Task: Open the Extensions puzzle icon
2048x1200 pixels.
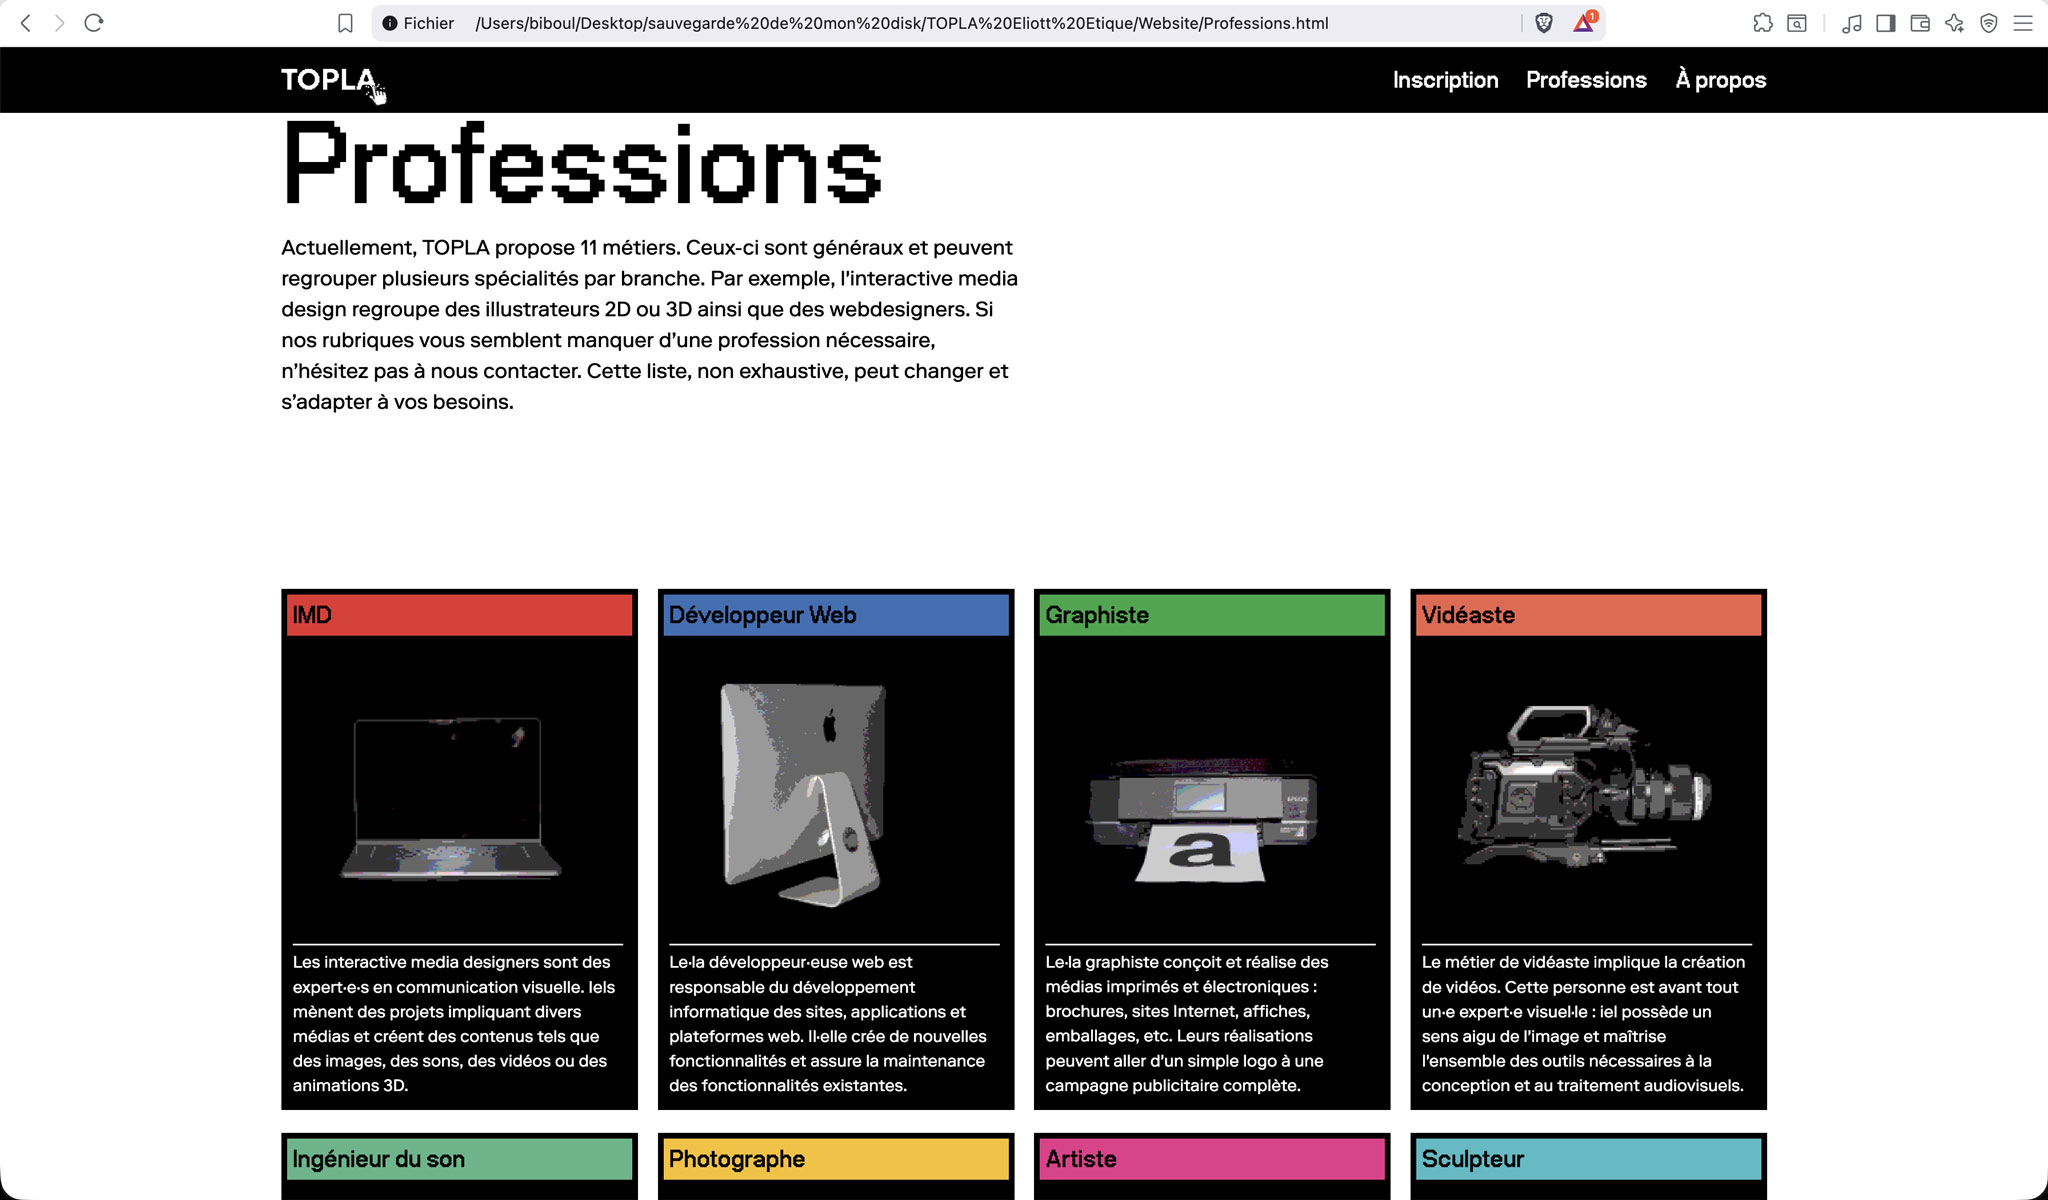Action: pyautogui.click(x=1762, y=23)
